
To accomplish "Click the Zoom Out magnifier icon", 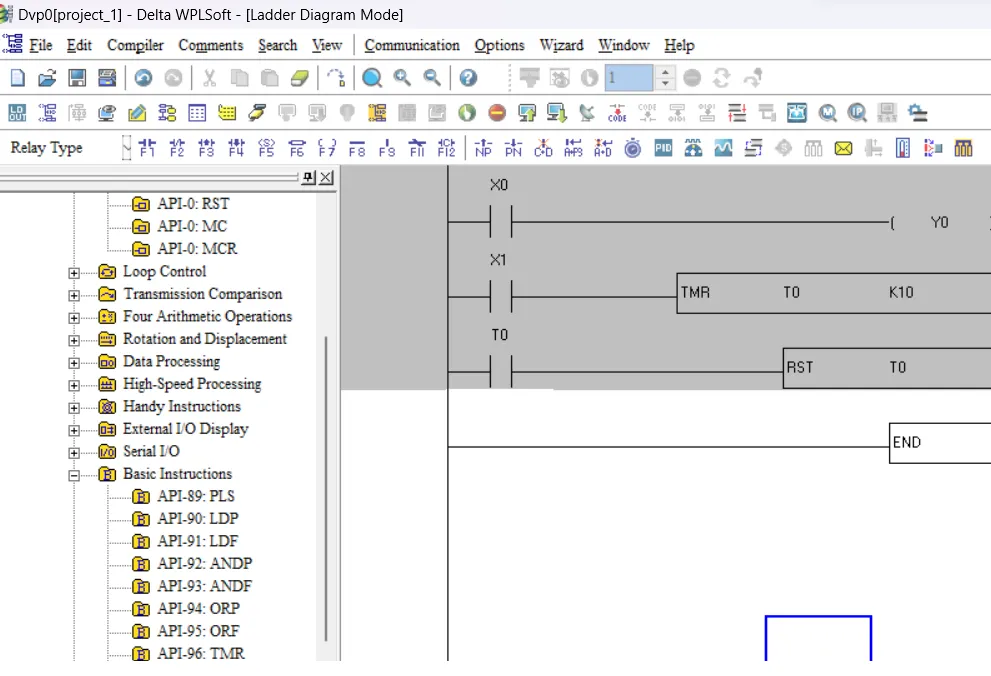I will (432, 78).
